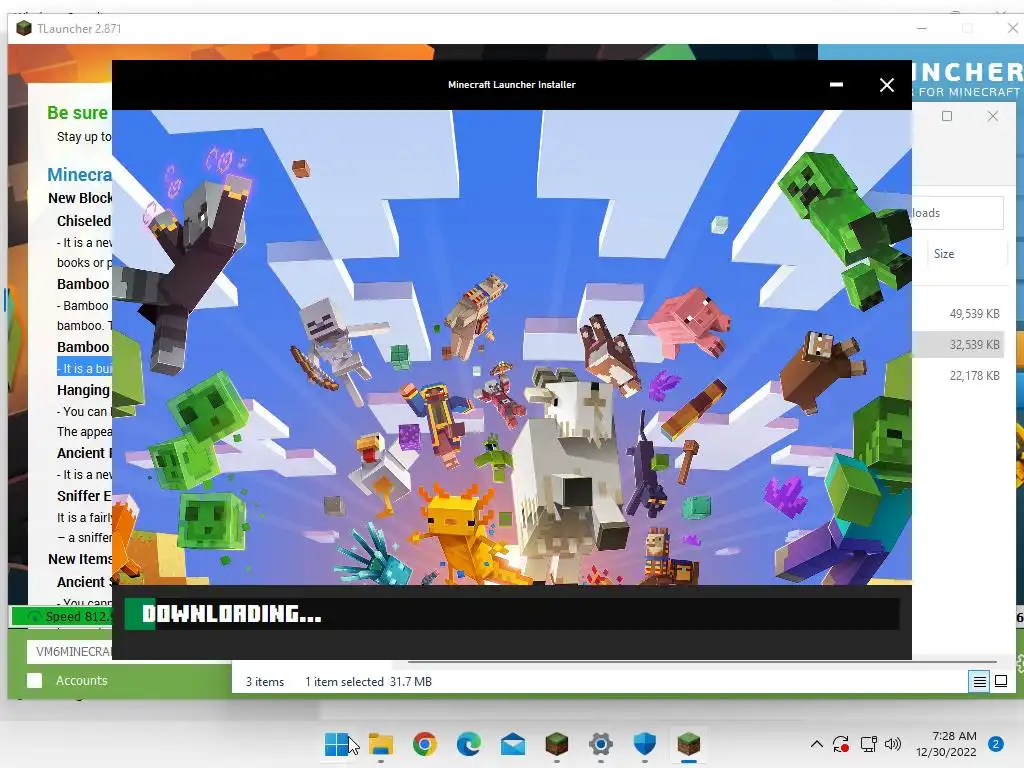This screenshot has width=1024, height=768.
Task: Open the Windows Start menu
Action: pyautogui.click(x=337, y=744)
